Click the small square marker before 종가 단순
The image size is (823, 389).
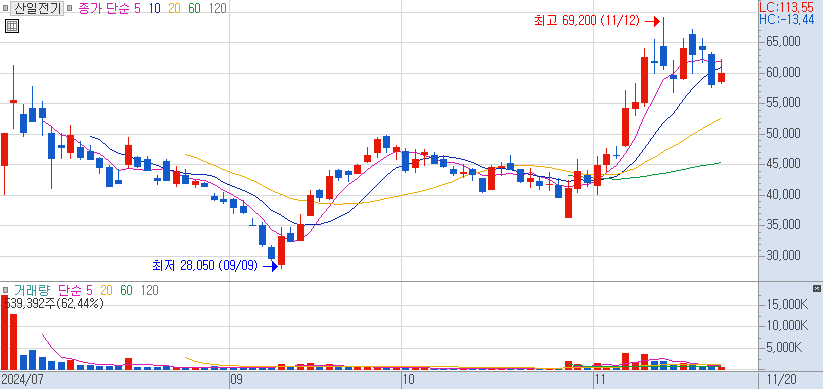point(70,8)
